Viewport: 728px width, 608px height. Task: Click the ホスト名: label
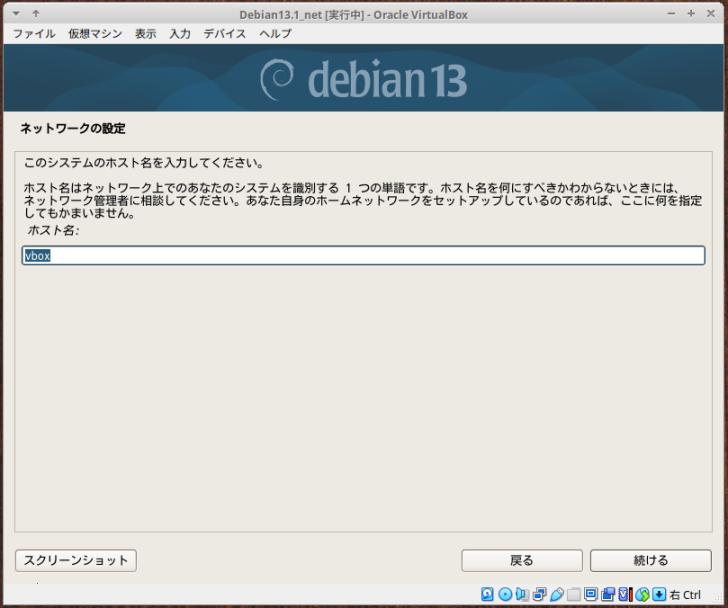coord(53,230)
